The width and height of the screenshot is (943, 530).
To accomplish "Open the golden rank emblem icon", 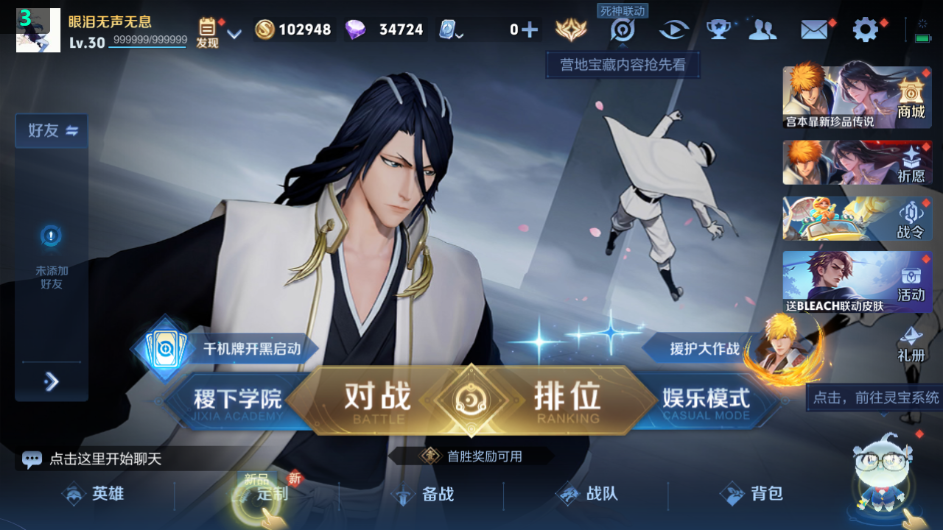I will (x=571, y=29).
